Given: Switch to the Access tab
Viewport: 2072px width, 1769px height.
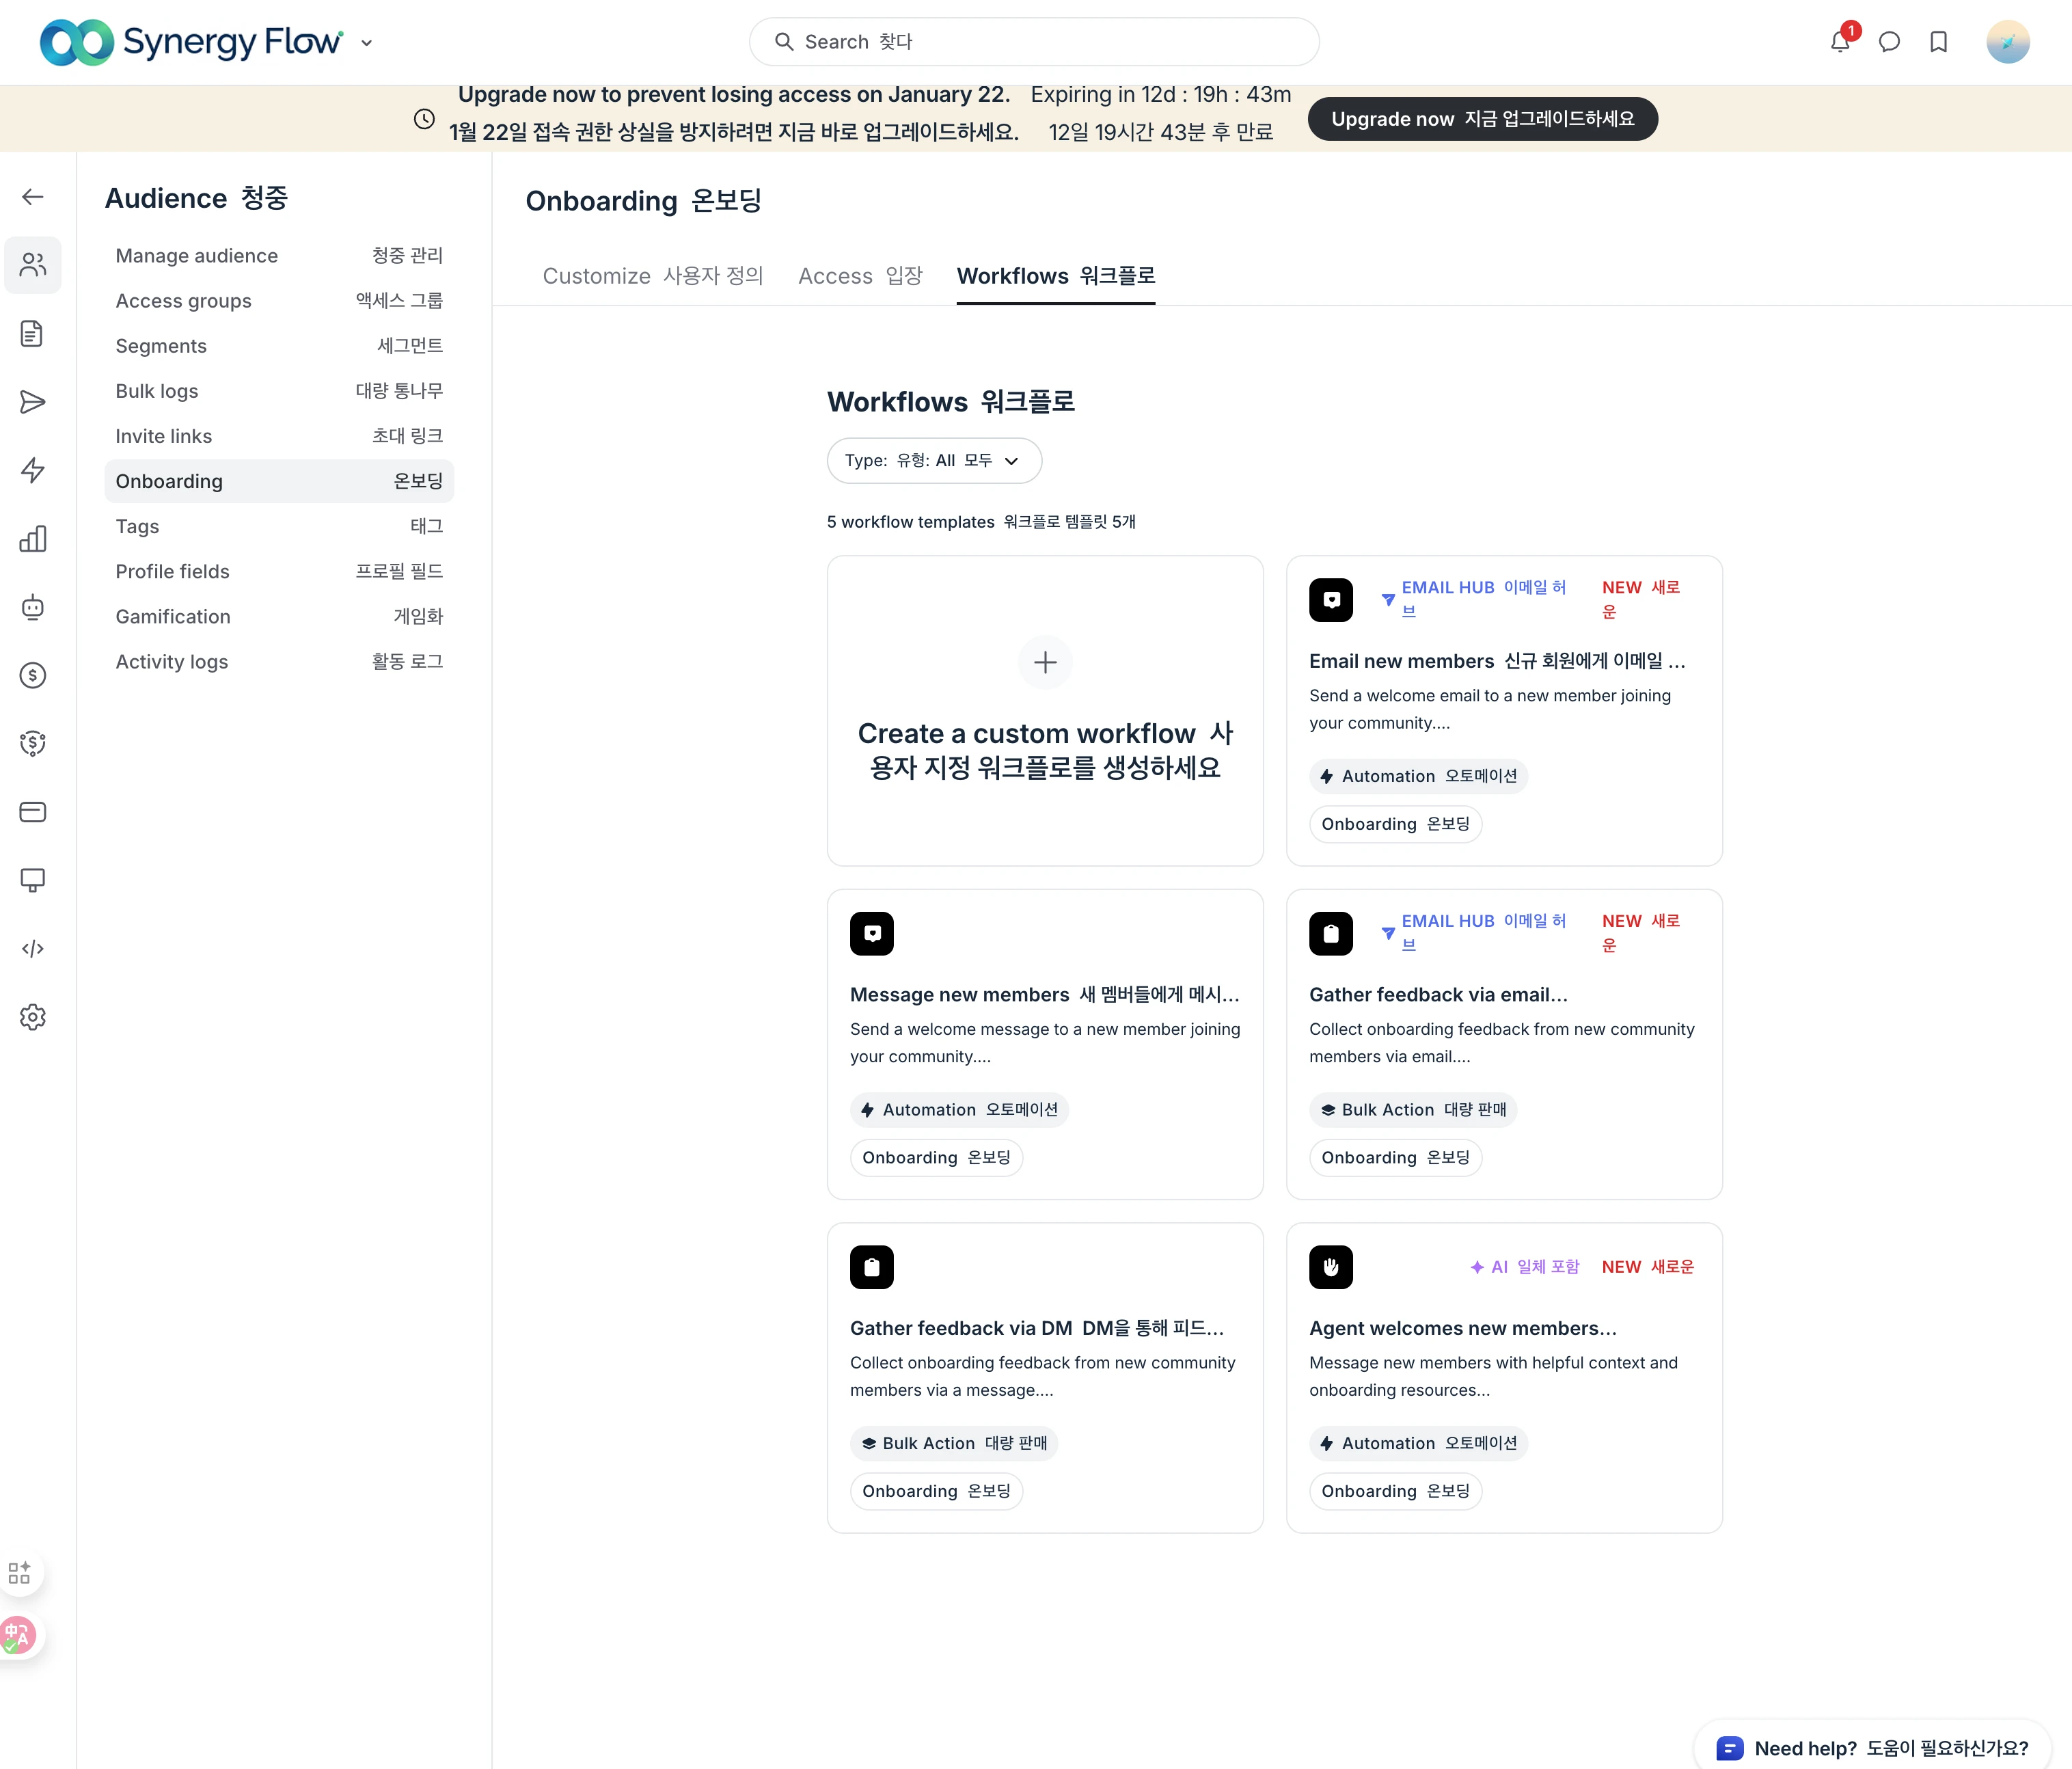Looking at the screenshot, I should tap(860, 276).
